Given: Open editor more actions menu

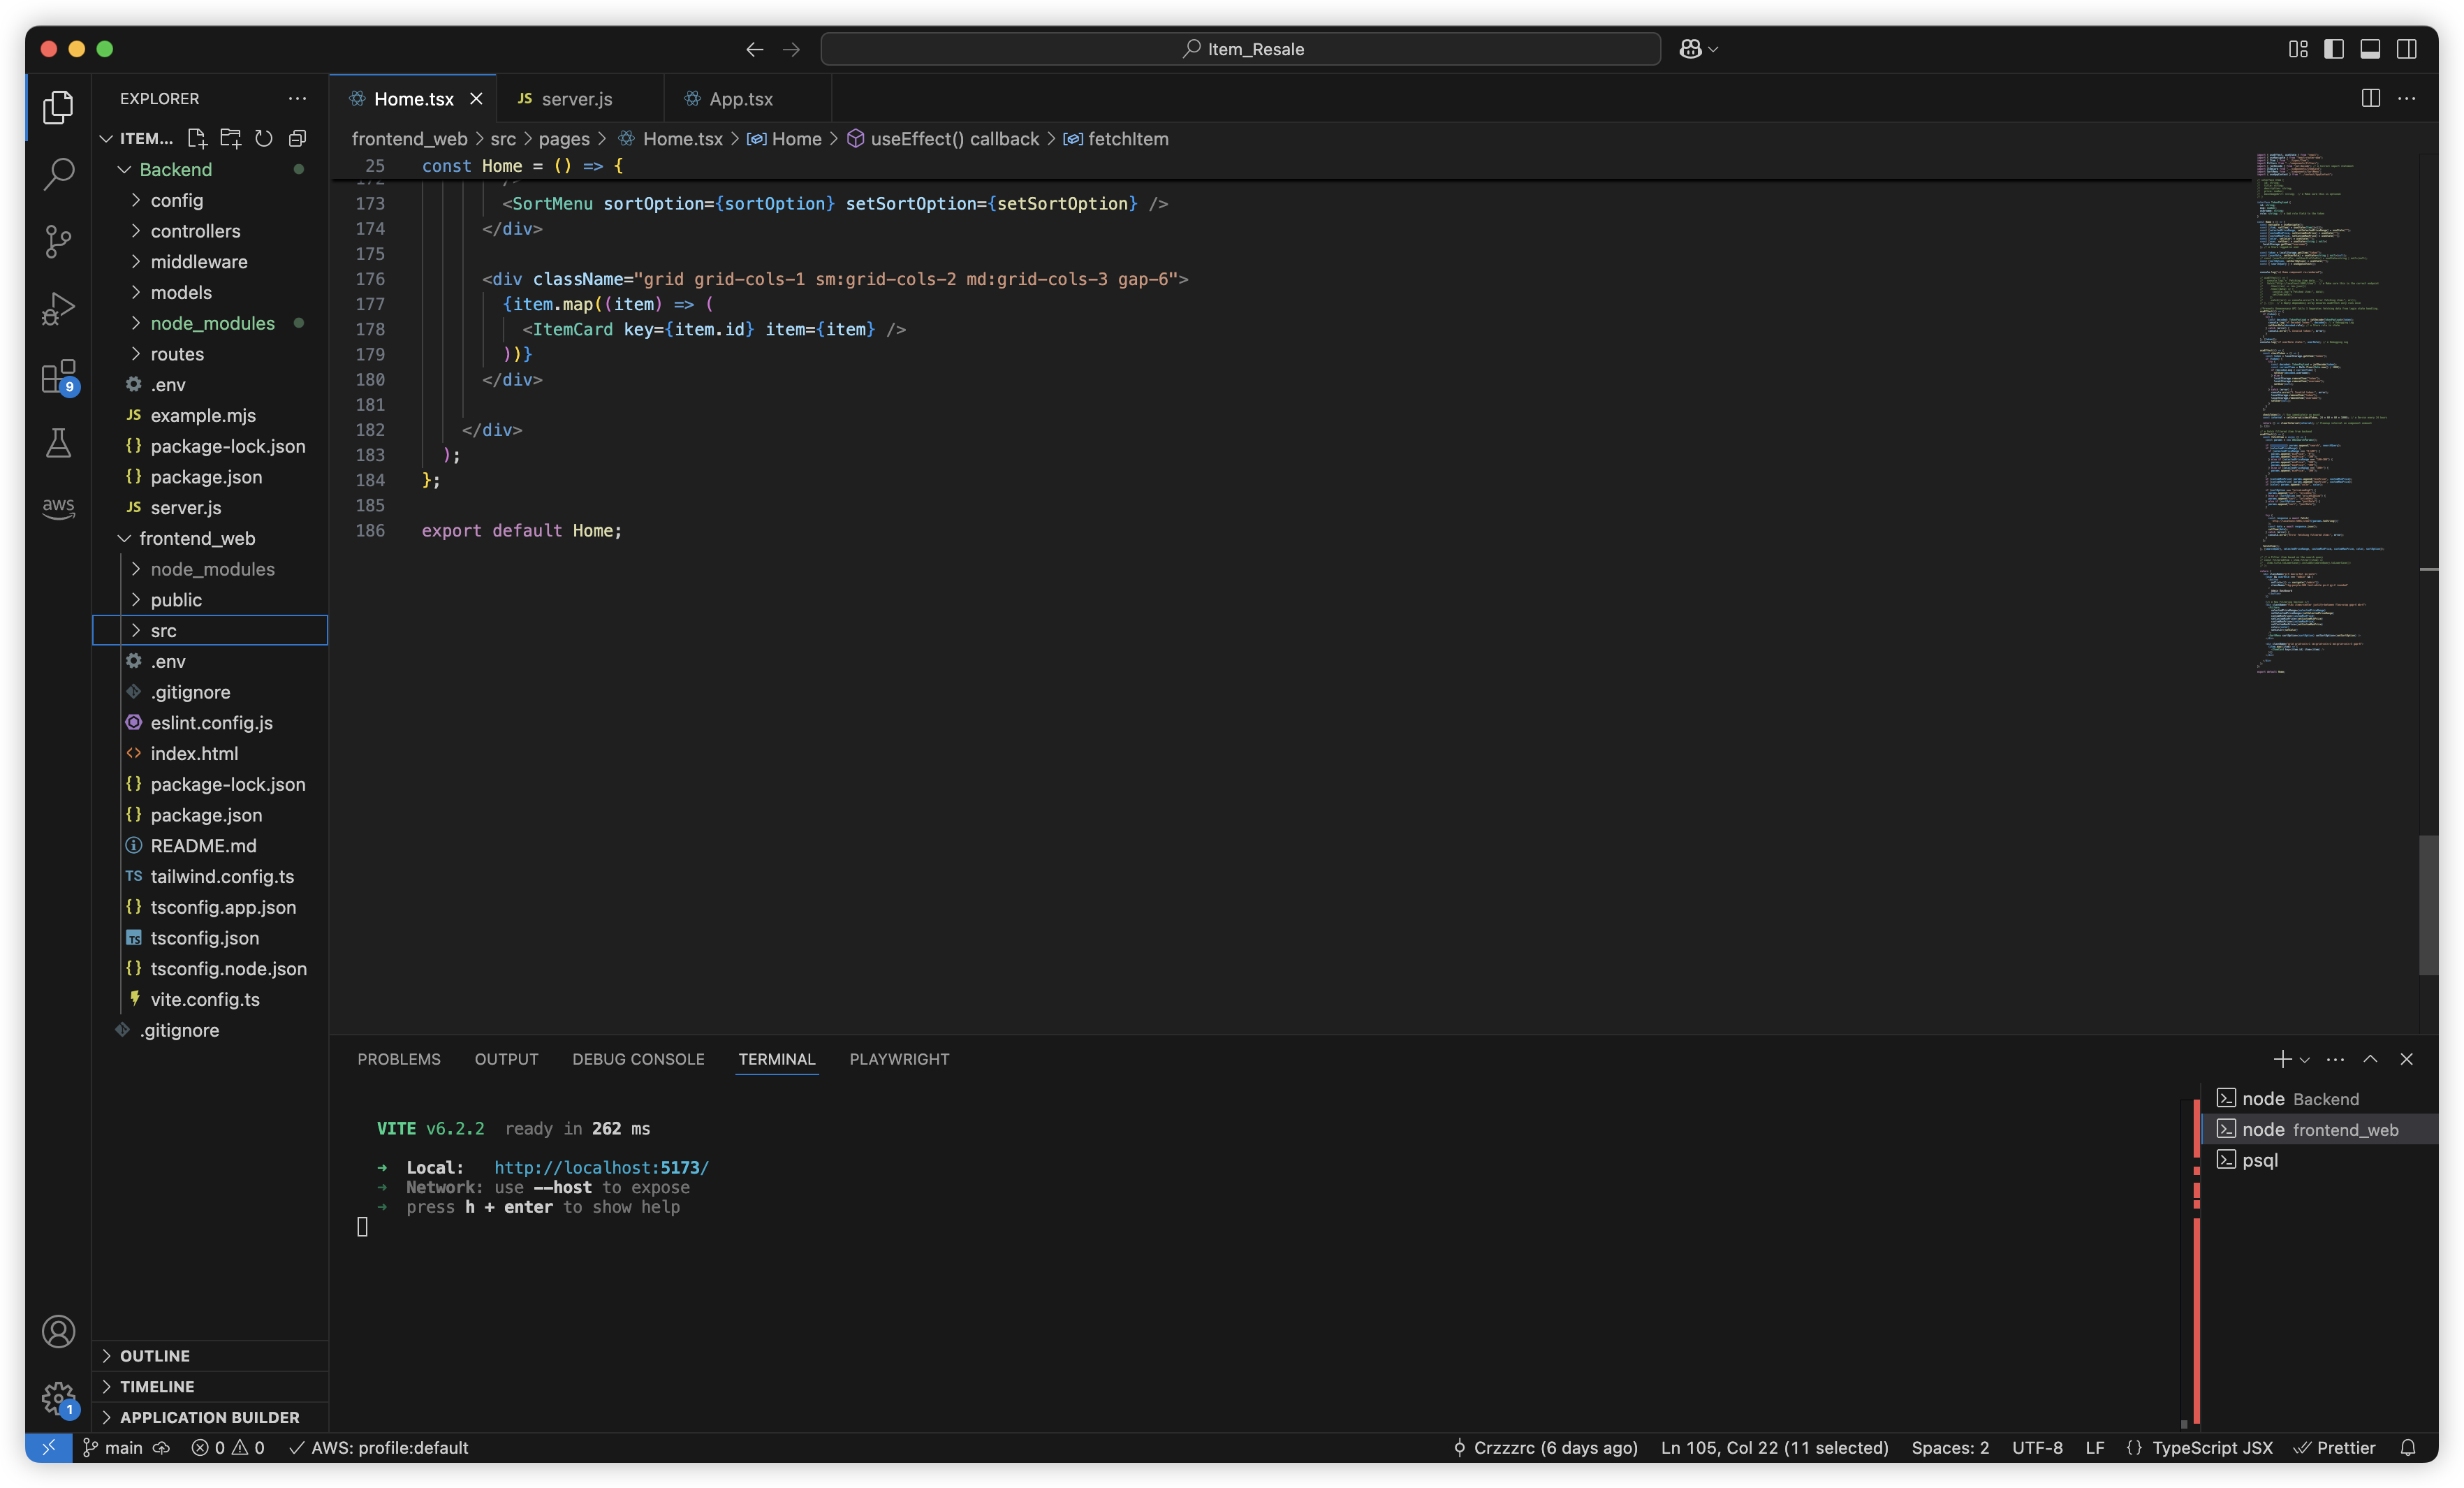Looking at the screenshot, I should point(2406,98).
